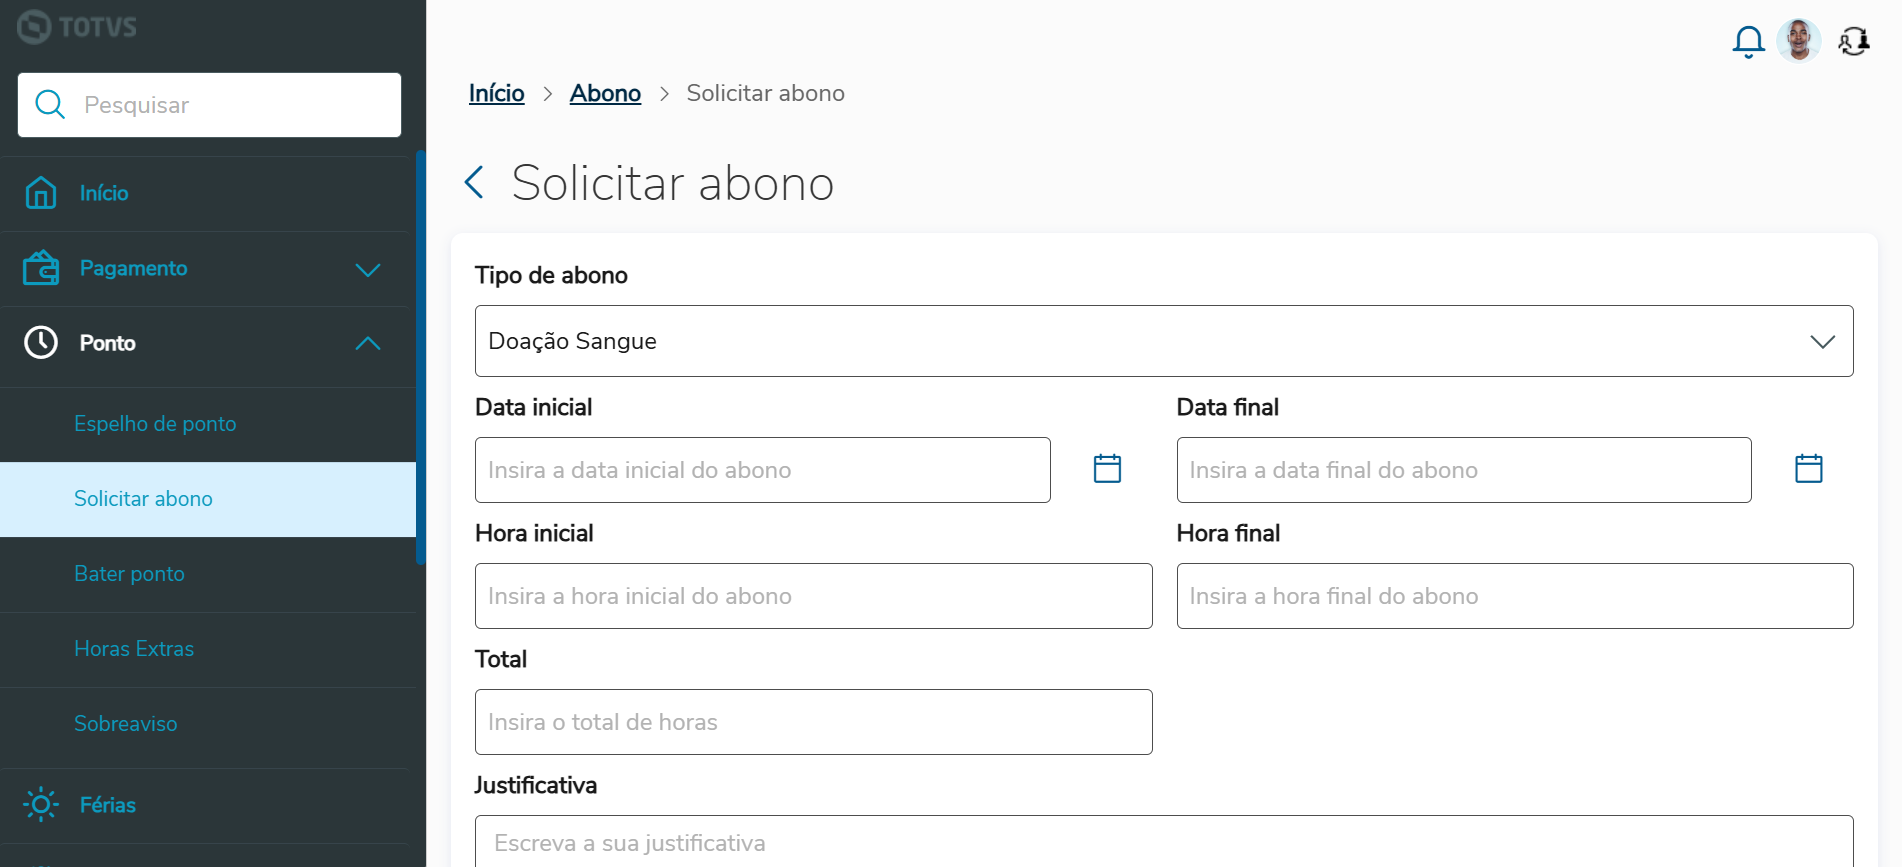Open the Tipo de abono dropdown

click(x=1163, y=341)
